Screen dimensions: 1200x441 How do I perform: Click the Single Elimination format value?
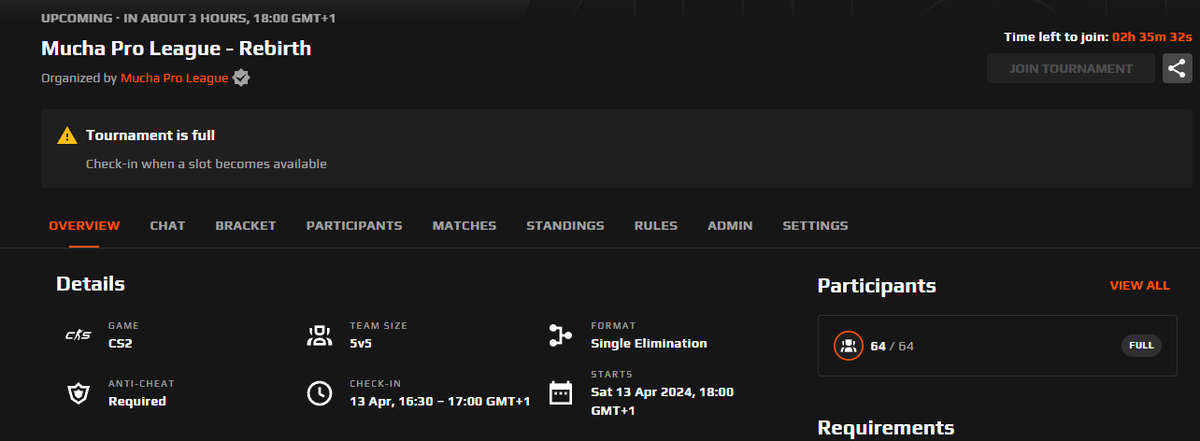(649, 343)
